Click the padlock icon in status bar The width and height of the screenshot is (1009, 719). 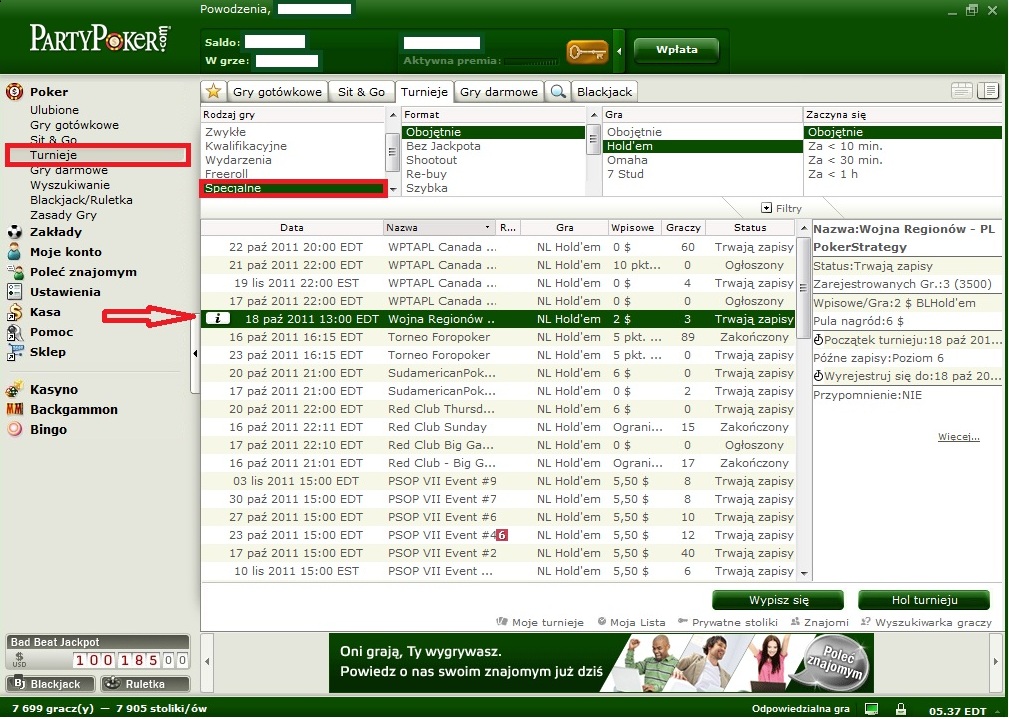pos(902,709)
